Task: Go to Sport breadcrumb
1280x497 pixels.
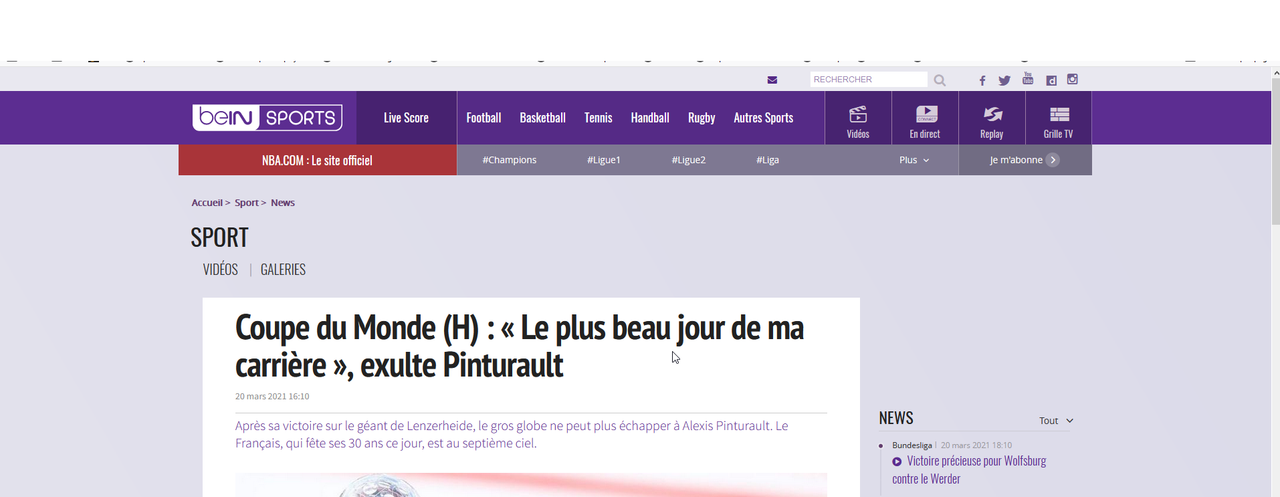Action: [247, 203]
